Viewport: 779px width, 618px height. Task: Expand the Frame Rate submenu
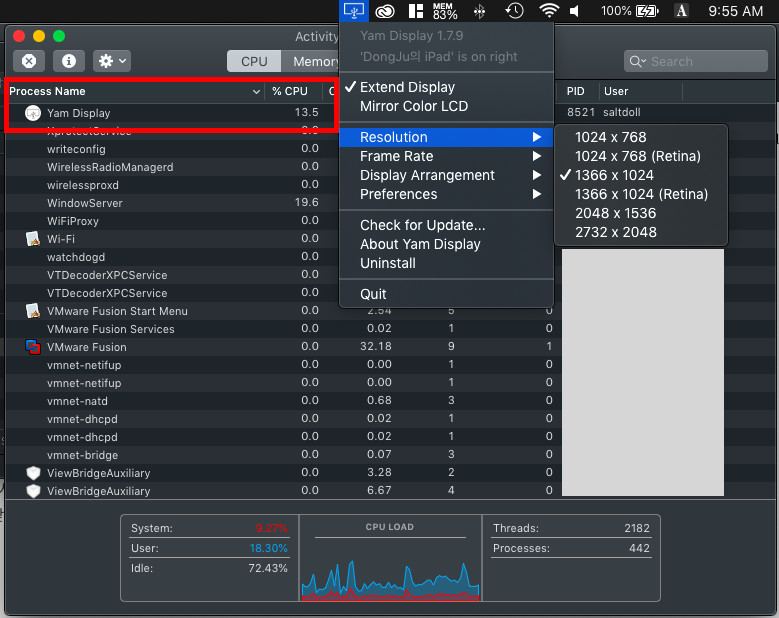coord(446,156)
